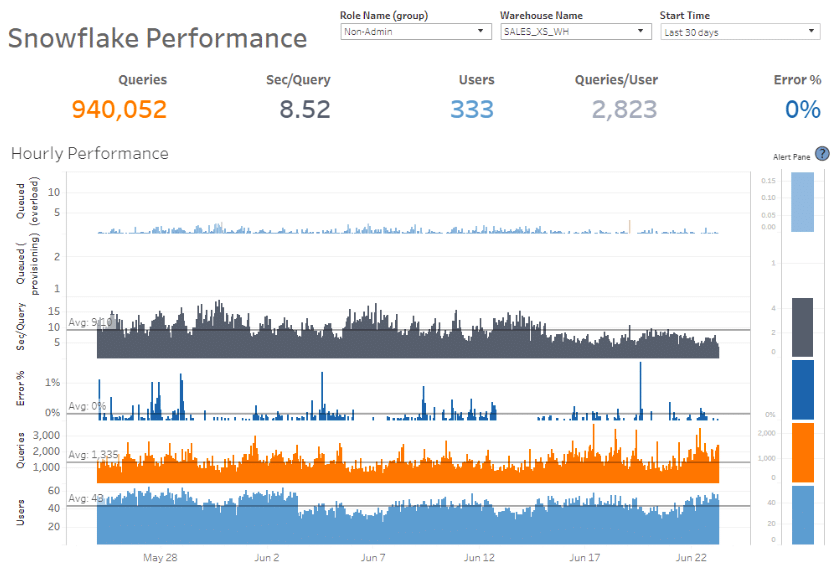The width and height of the screenshot is (831, 585).
Task: Select dark gray Sec/Query alert bar
Action: [x=802, y=327]
